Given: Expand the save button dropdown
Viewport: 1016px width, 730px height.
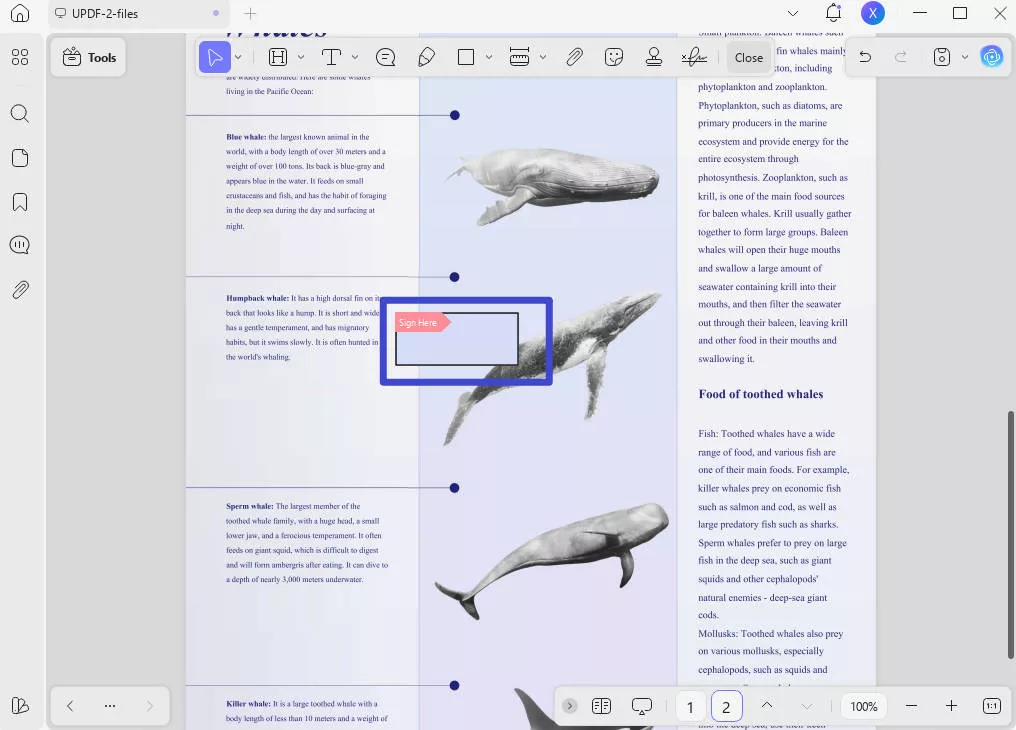Looking at the screenshot, I should pos(963,57).
